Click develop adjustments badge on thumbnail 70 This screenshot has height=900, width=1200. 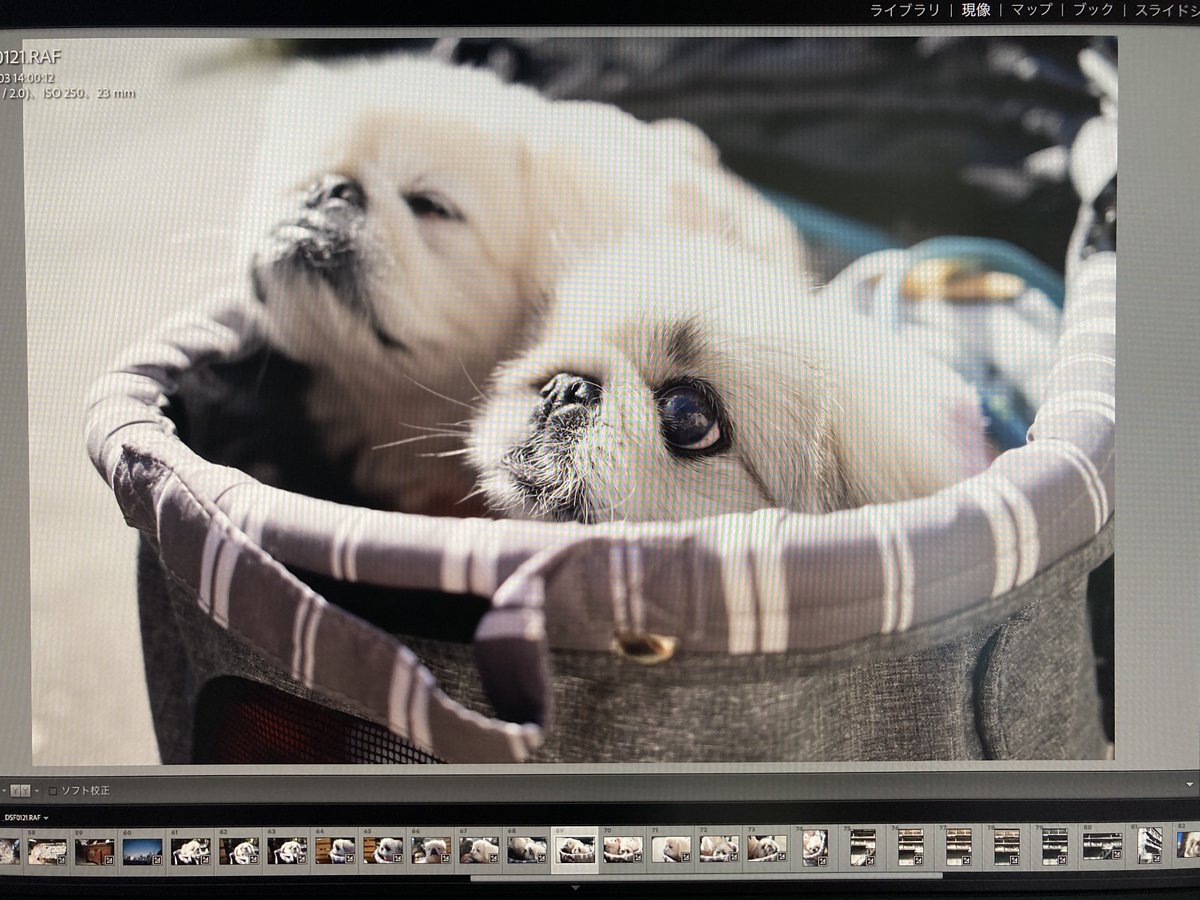(x=637, y=857)
